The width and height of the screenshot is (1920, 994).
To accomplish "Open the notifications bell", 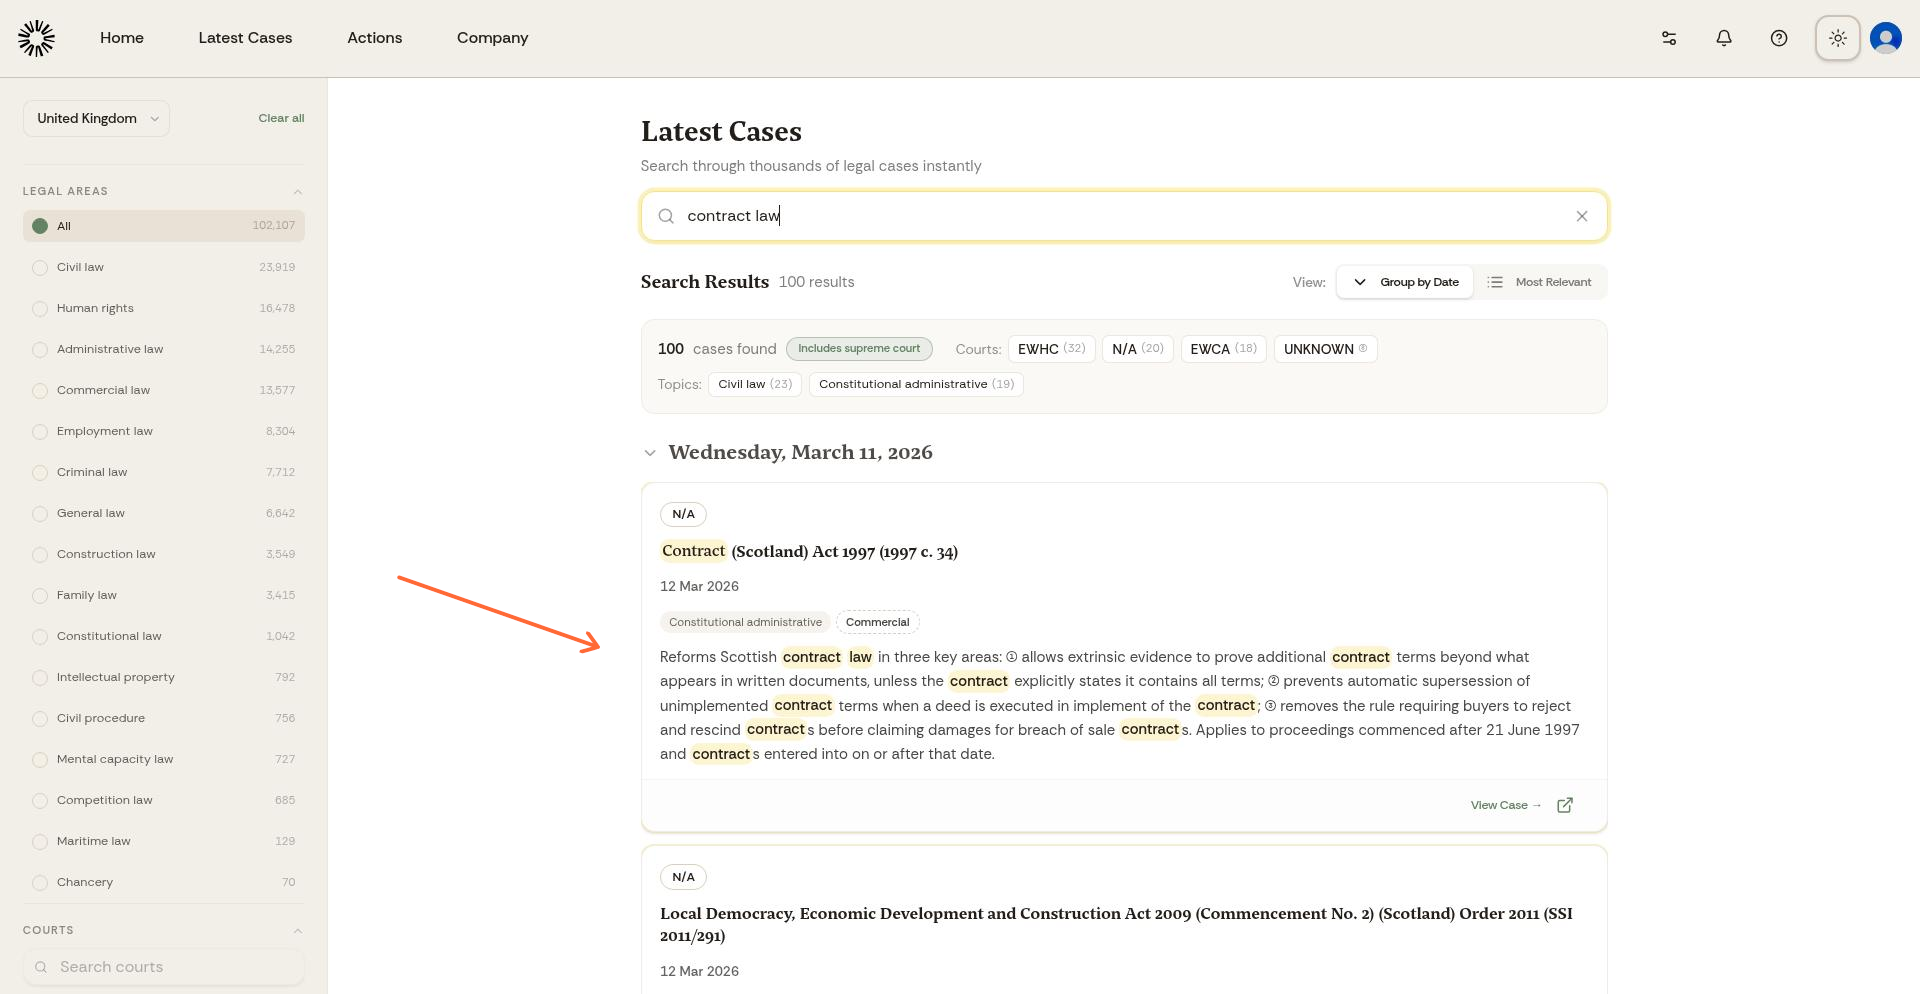I will point(1723,38).
